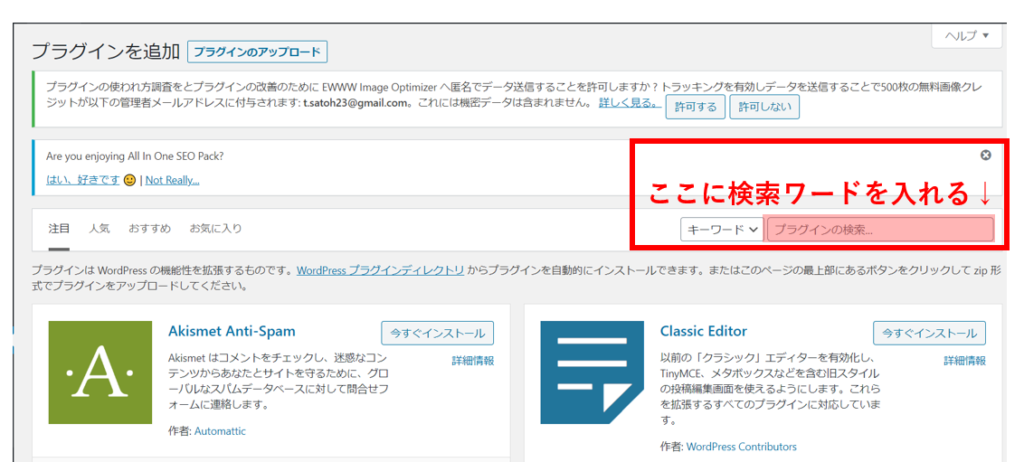The width and height of the screenshot is (1024, 462).
Task: Open the ヘルプ help dropdown
Action: click(967, 35)
